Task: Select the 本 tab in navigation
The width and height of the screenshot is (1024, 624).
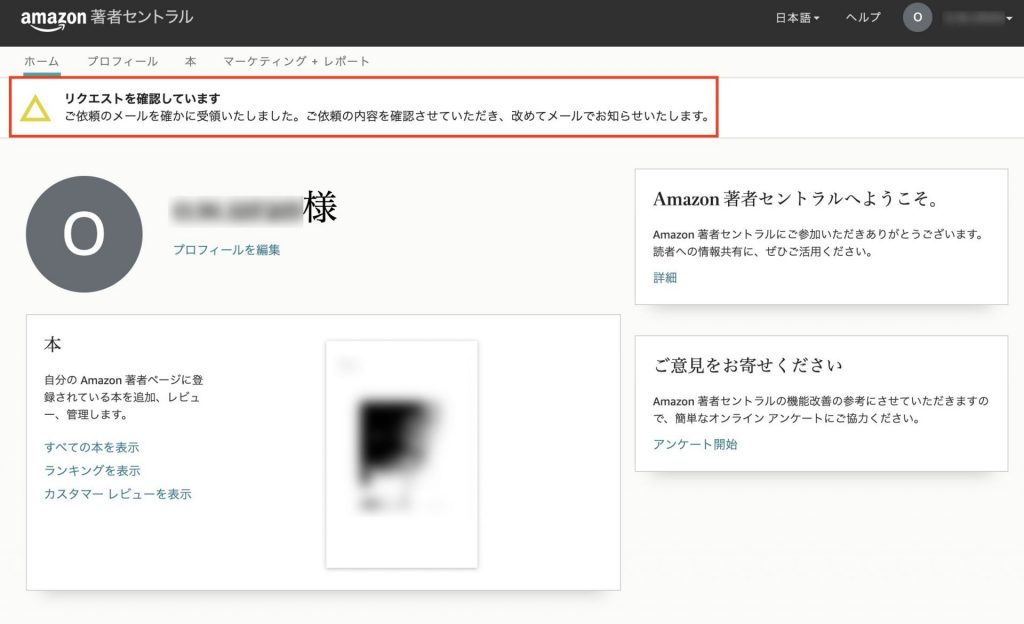Action: (189, 61)
